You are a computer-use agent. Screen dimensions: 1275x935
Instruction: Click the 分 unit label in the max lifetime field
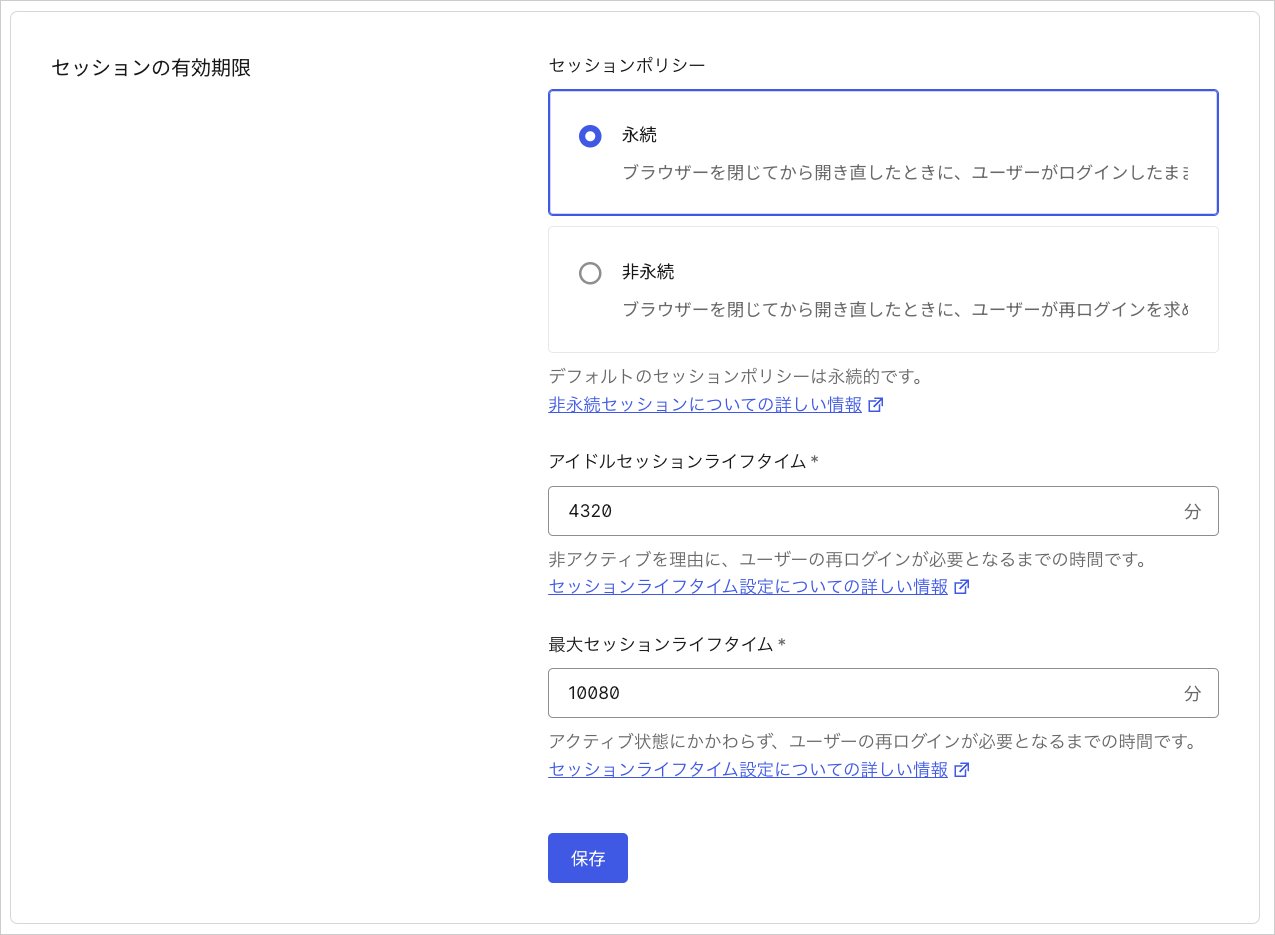(x=1192, y=693)
